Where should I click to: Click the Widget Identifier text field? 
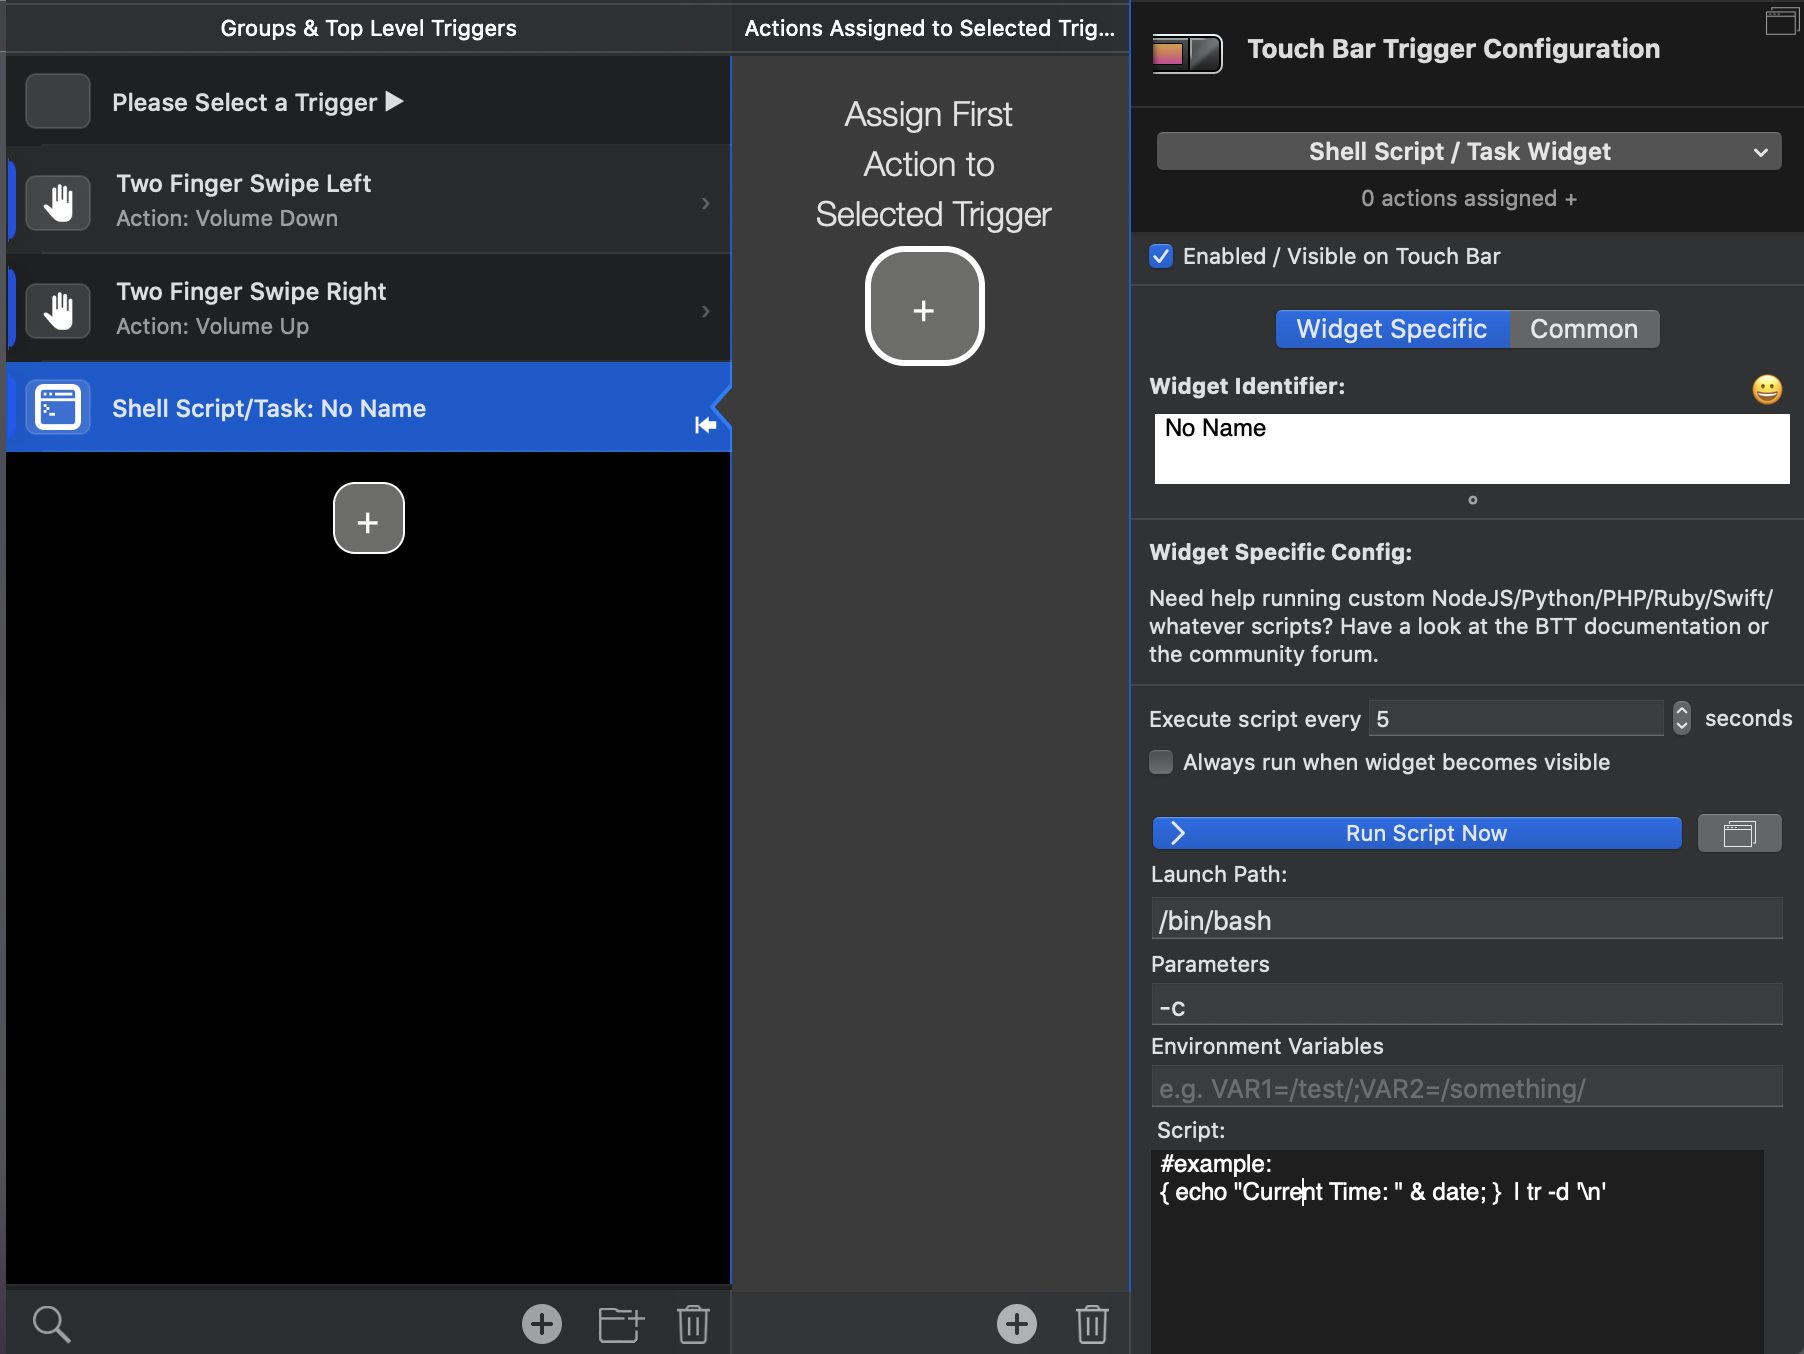[x=1471, y=449]
